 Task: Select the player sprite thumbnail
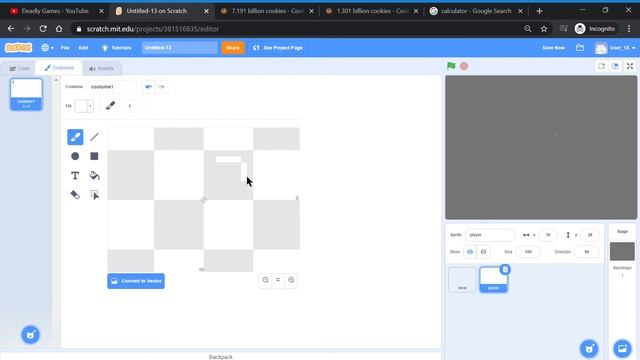[x=493, y=280]
